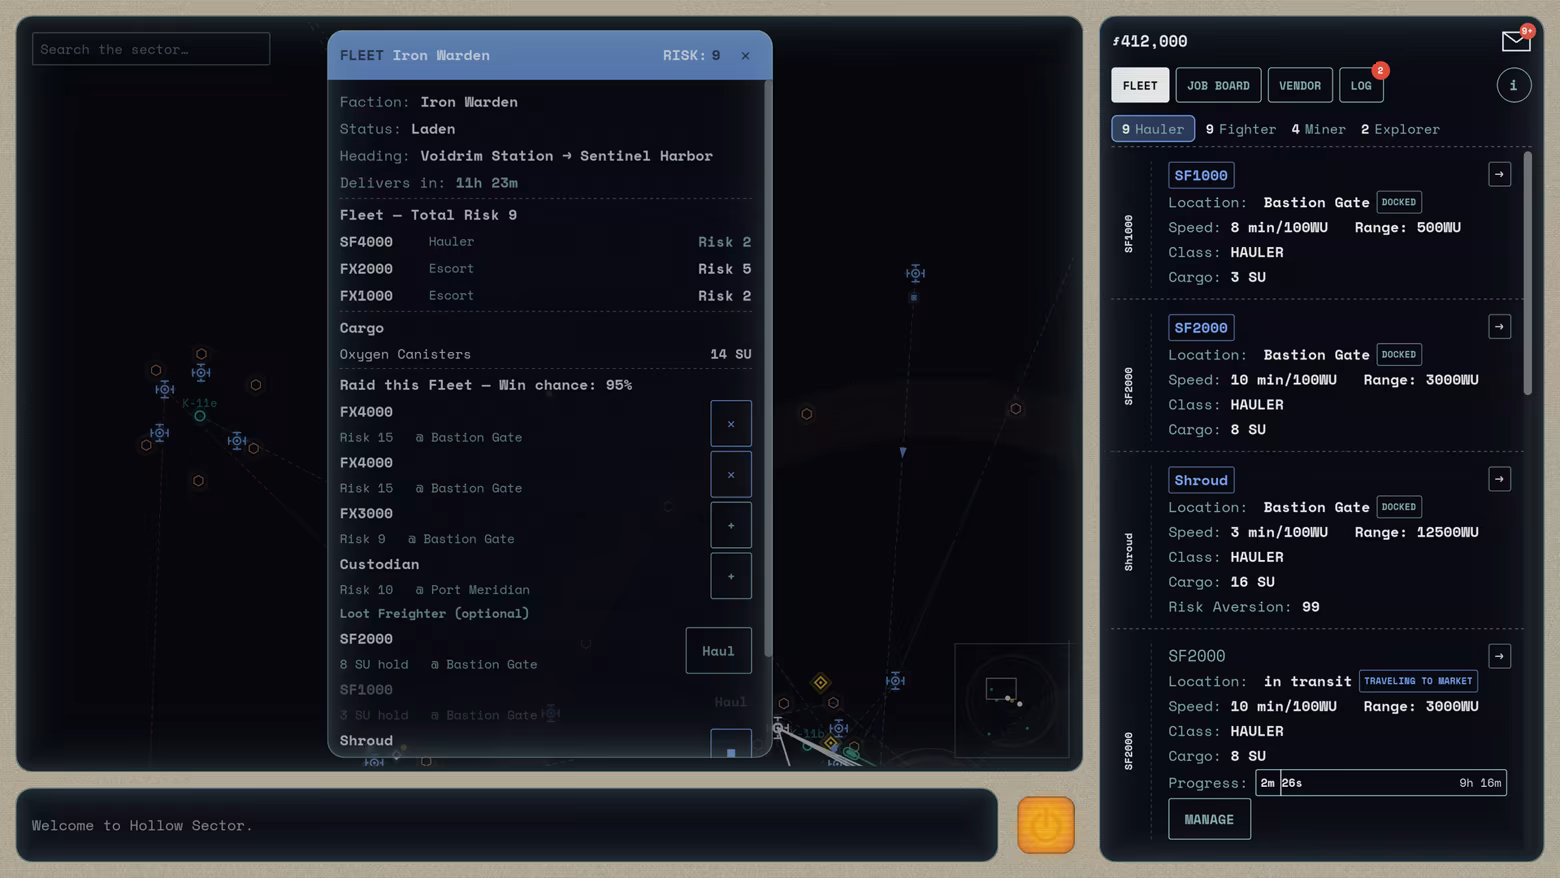Click the SF4000 Hauler fleet row
Image resolution: width=1560 pixels, height=878 pixels.
pos(545,242)
